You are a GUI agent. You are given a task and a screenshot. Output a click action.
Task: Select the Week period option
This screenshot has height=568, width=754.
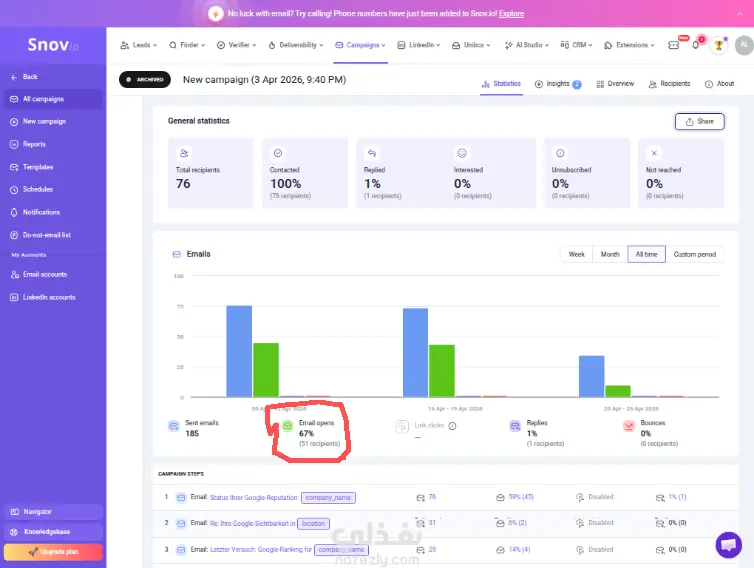577,254
